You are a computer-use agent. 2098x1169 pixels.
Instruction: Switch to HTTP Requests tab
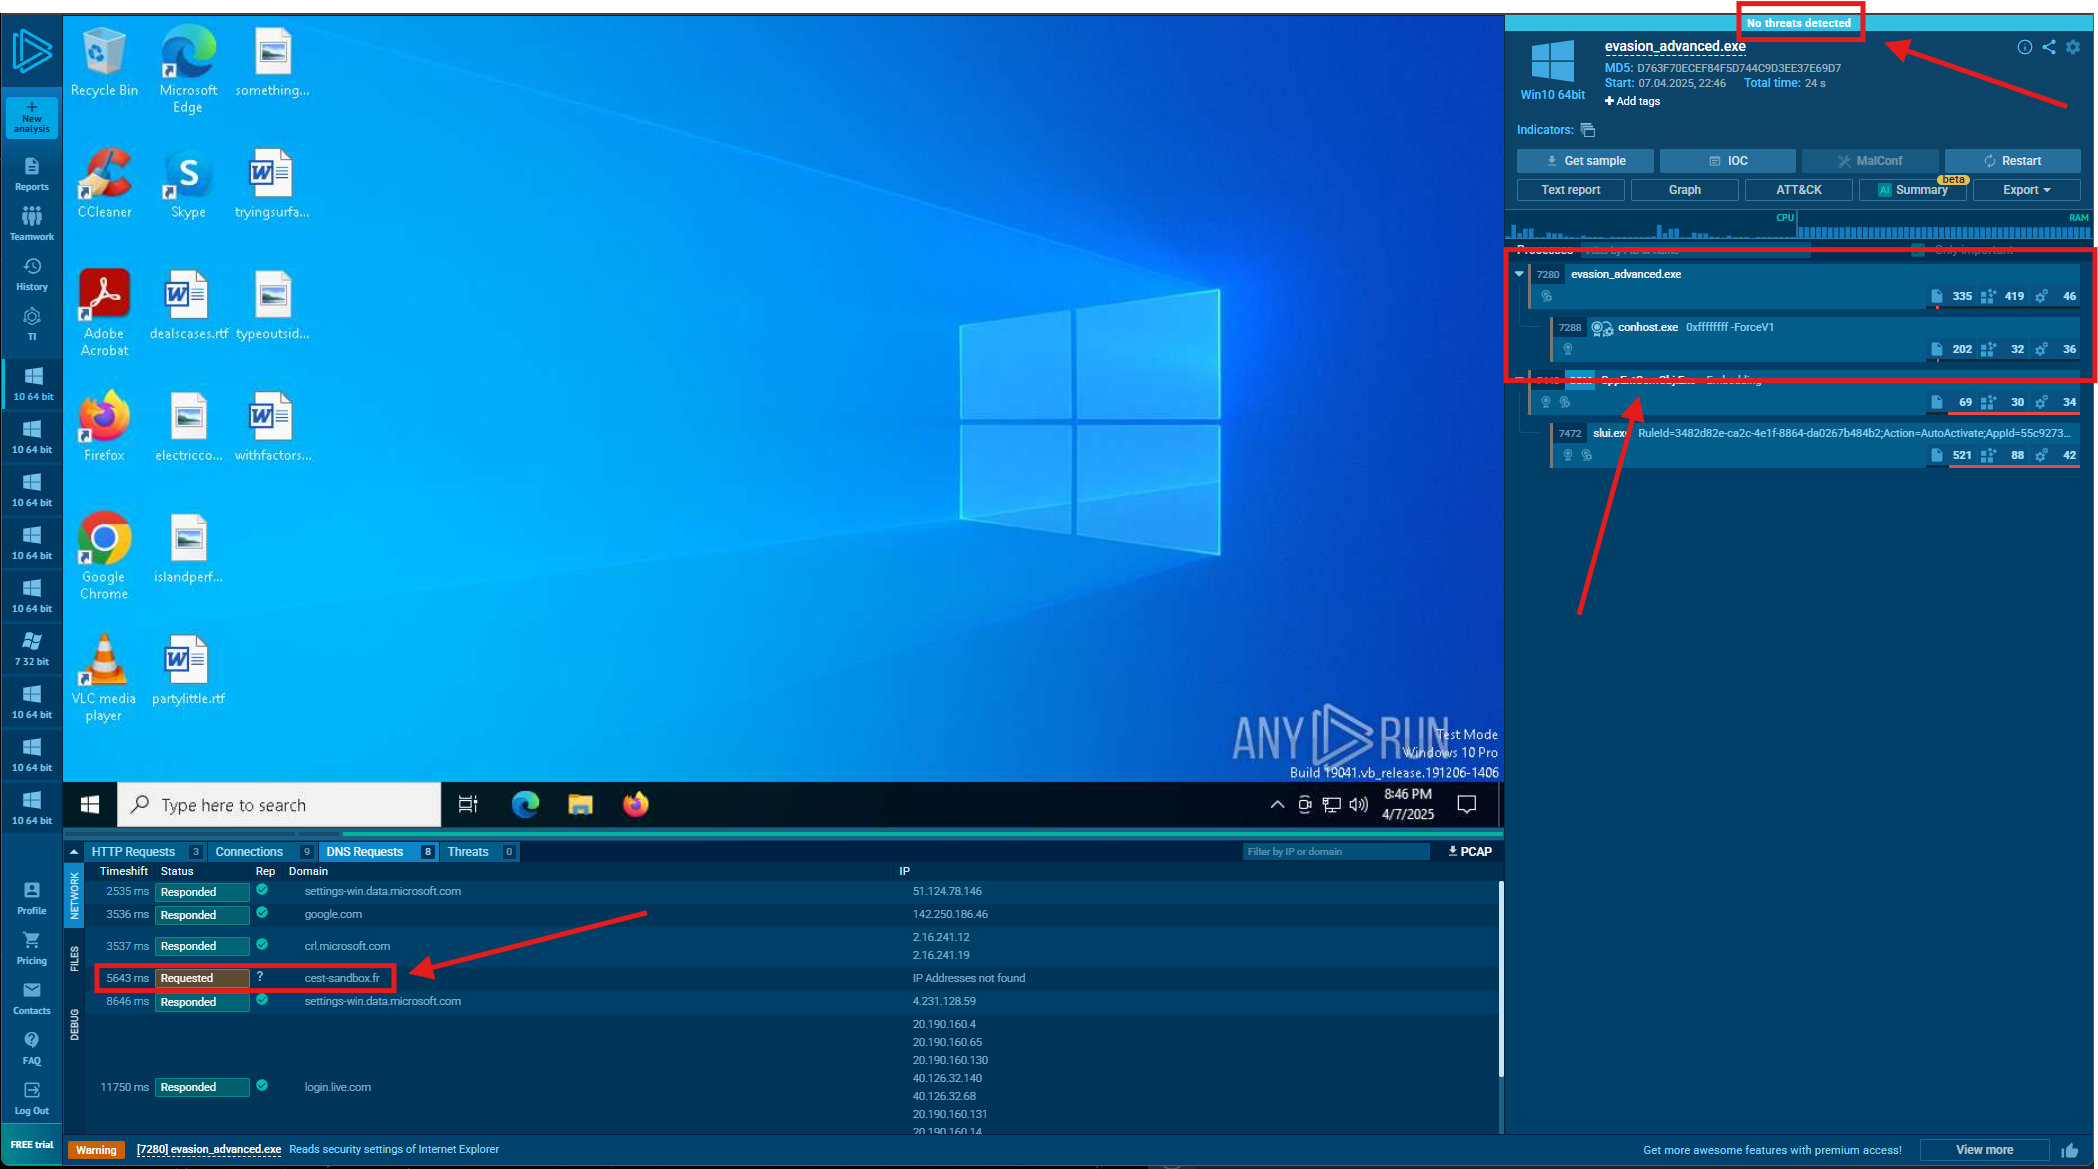[x=145, y=852]
